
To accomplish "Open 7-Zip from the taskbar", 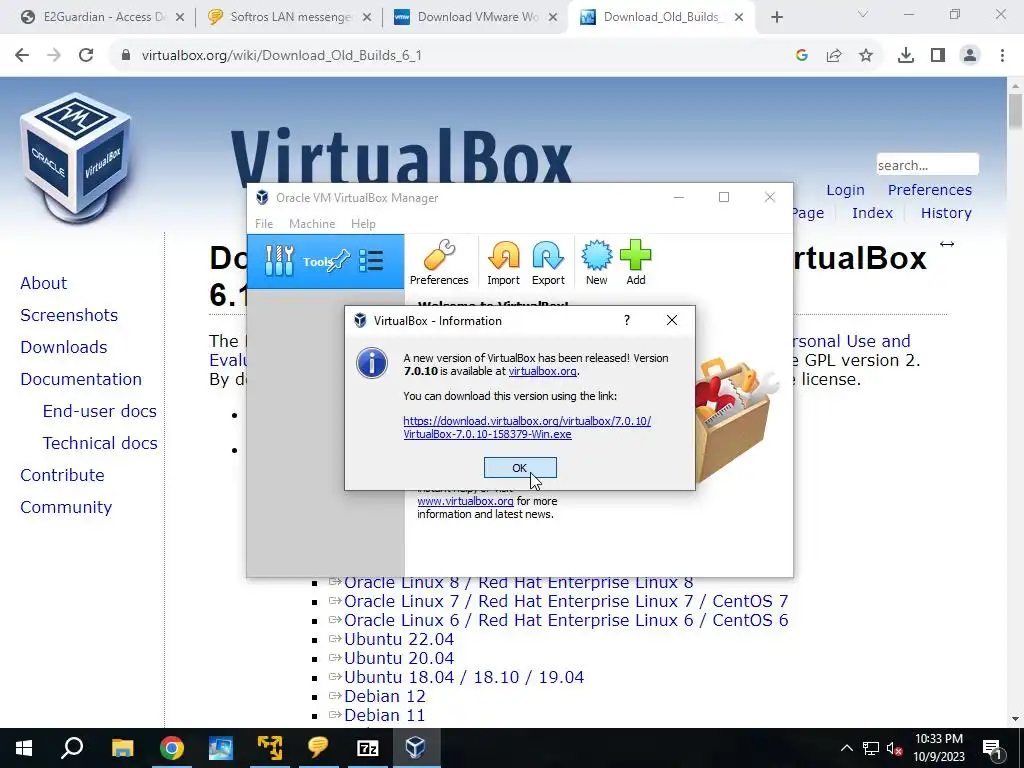I will (x=368, y=748).
